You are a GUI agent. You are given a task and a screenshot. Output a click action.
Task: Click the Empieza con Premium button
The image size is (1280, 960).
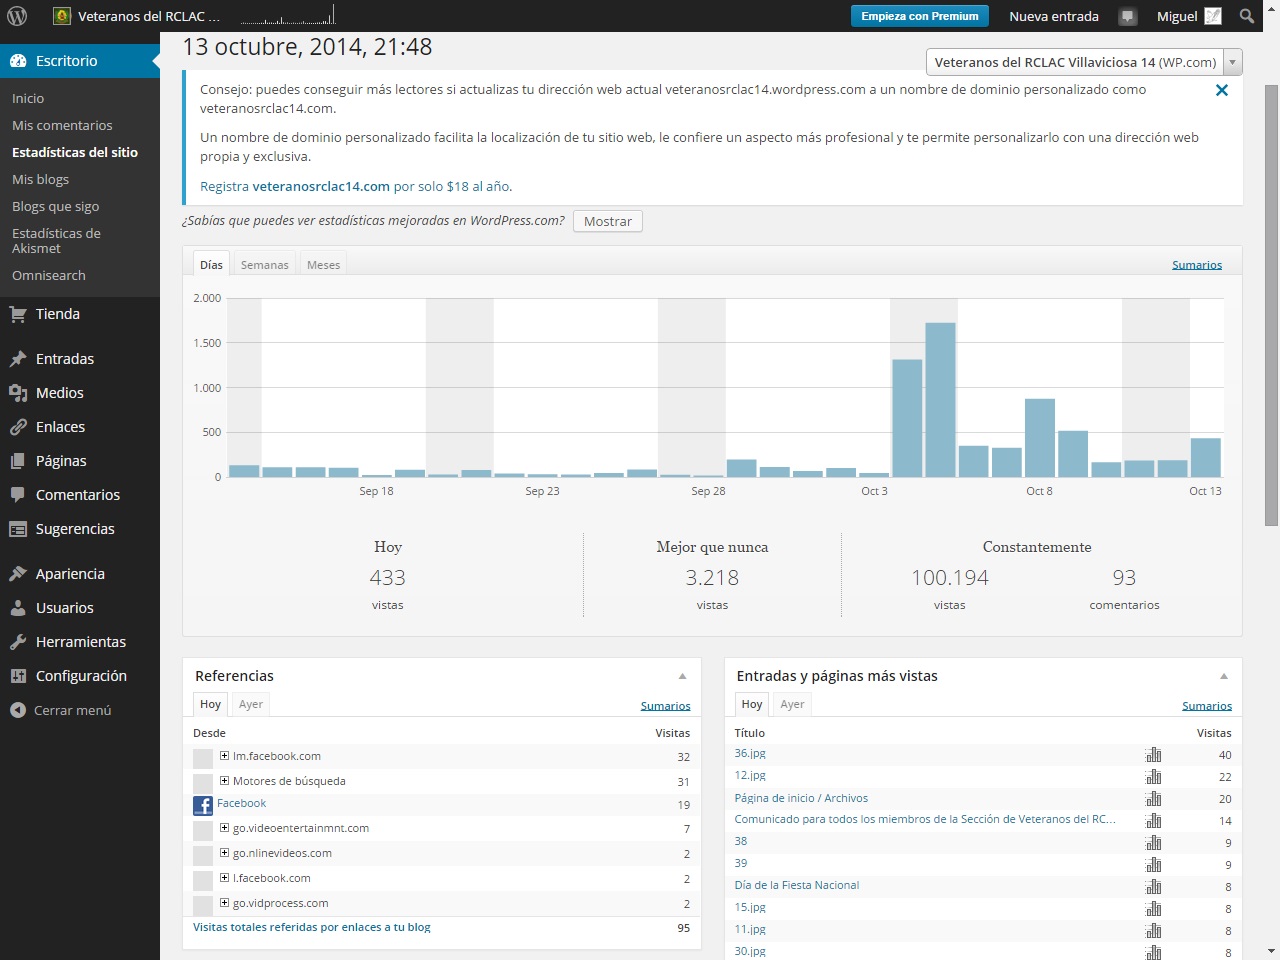tap(919, 16)
